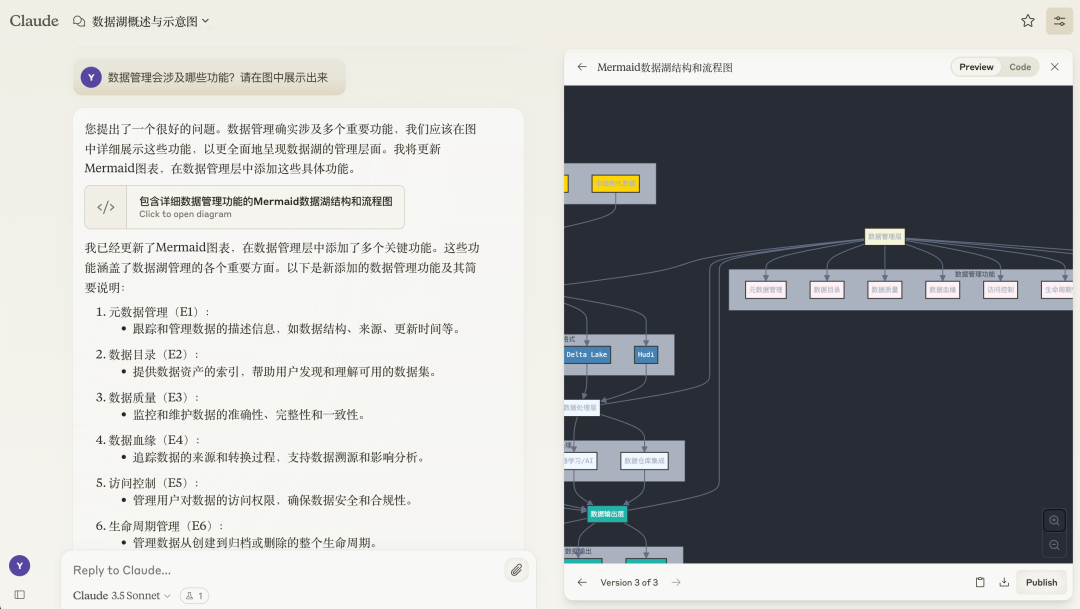
Task: Select the Preview tab
Action: 976,66
